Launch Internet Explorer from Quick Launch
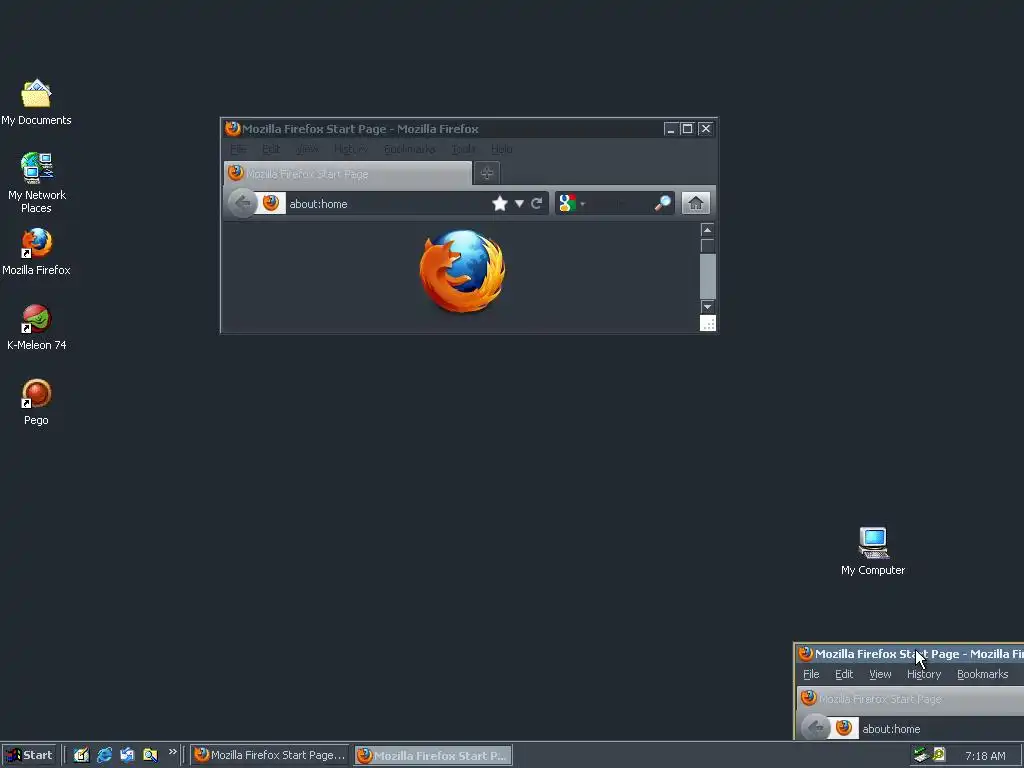1024x768 pixels. point(104,755)
